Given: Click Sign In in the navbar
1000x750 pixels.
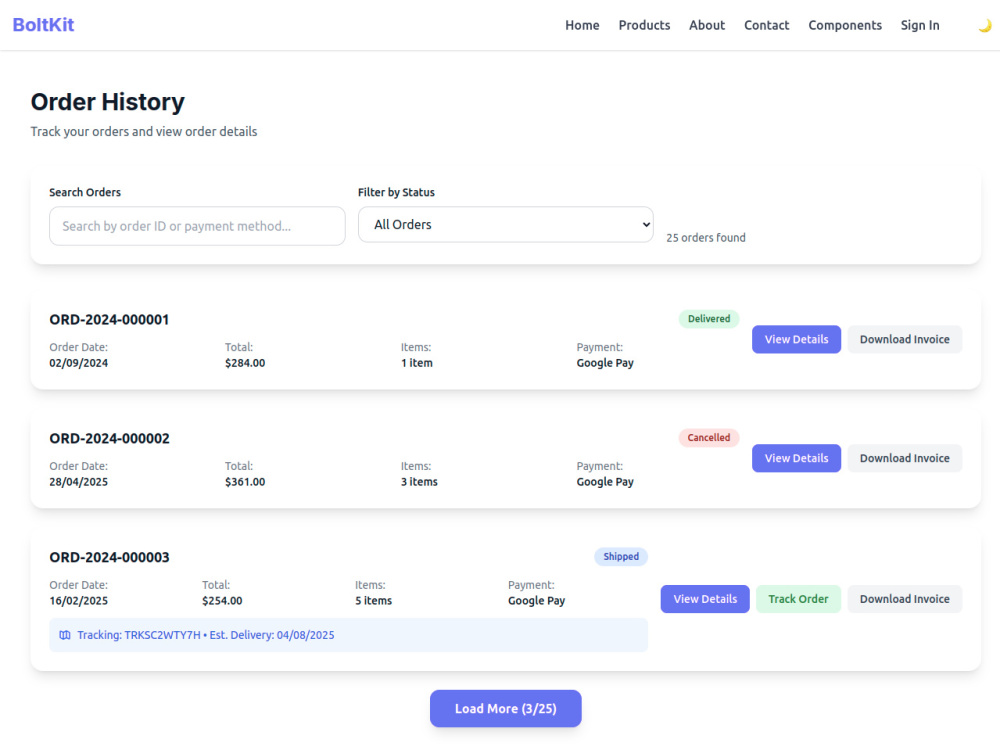Looking at the screenshot, I should tap(920, 26).
